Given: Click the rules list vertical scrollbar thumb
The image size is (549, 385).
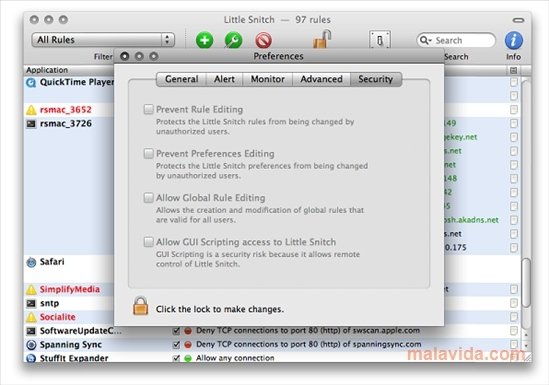Looking at the screenshot, I should coord(526,283).
